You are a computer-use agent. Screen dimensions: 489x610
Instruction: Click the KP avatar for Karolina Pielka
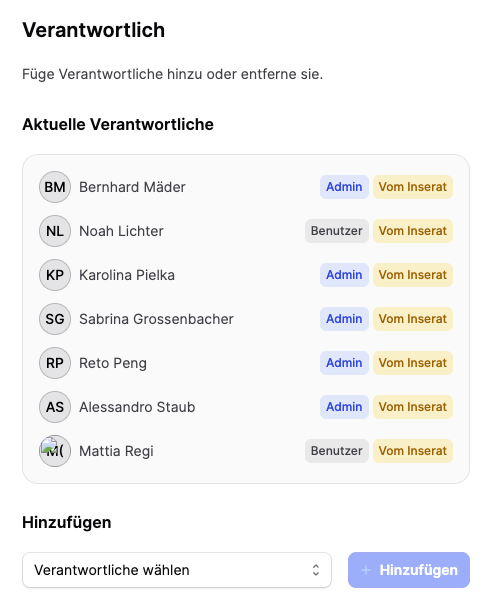[x=55, y=275]
